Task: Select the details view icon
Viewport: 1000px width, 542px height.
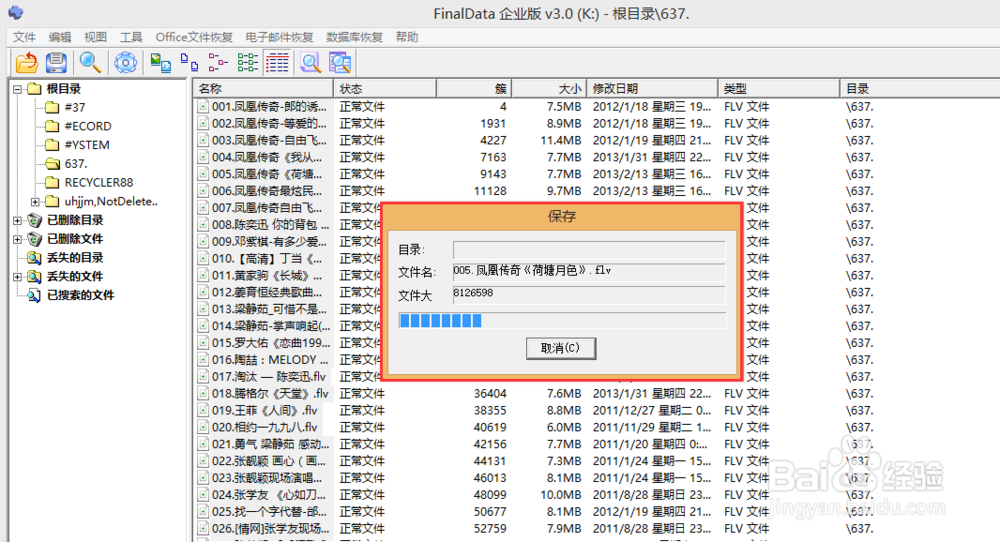Action: point(277,62)
